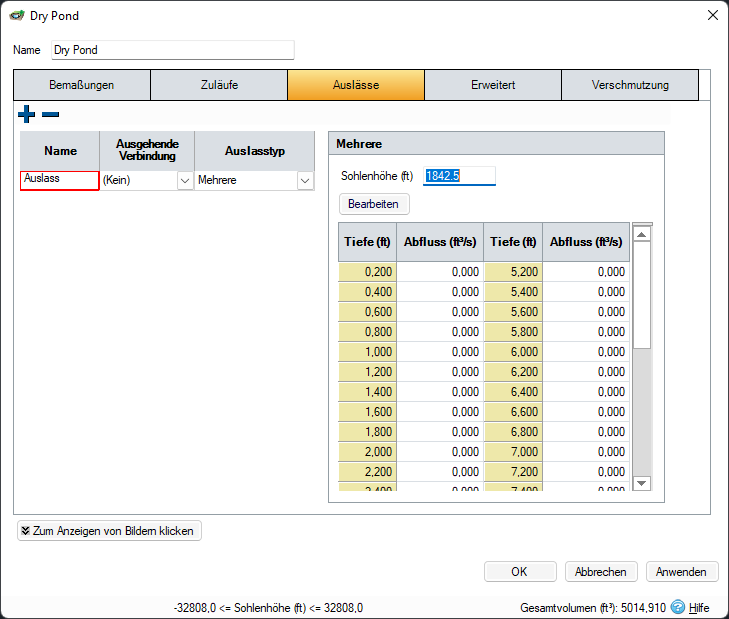The width and height of the screenshot is (729, 619).
Task: Open Ausgehende Verbindung dropdown showing (Kein)
Action: (x=185, y=180)
